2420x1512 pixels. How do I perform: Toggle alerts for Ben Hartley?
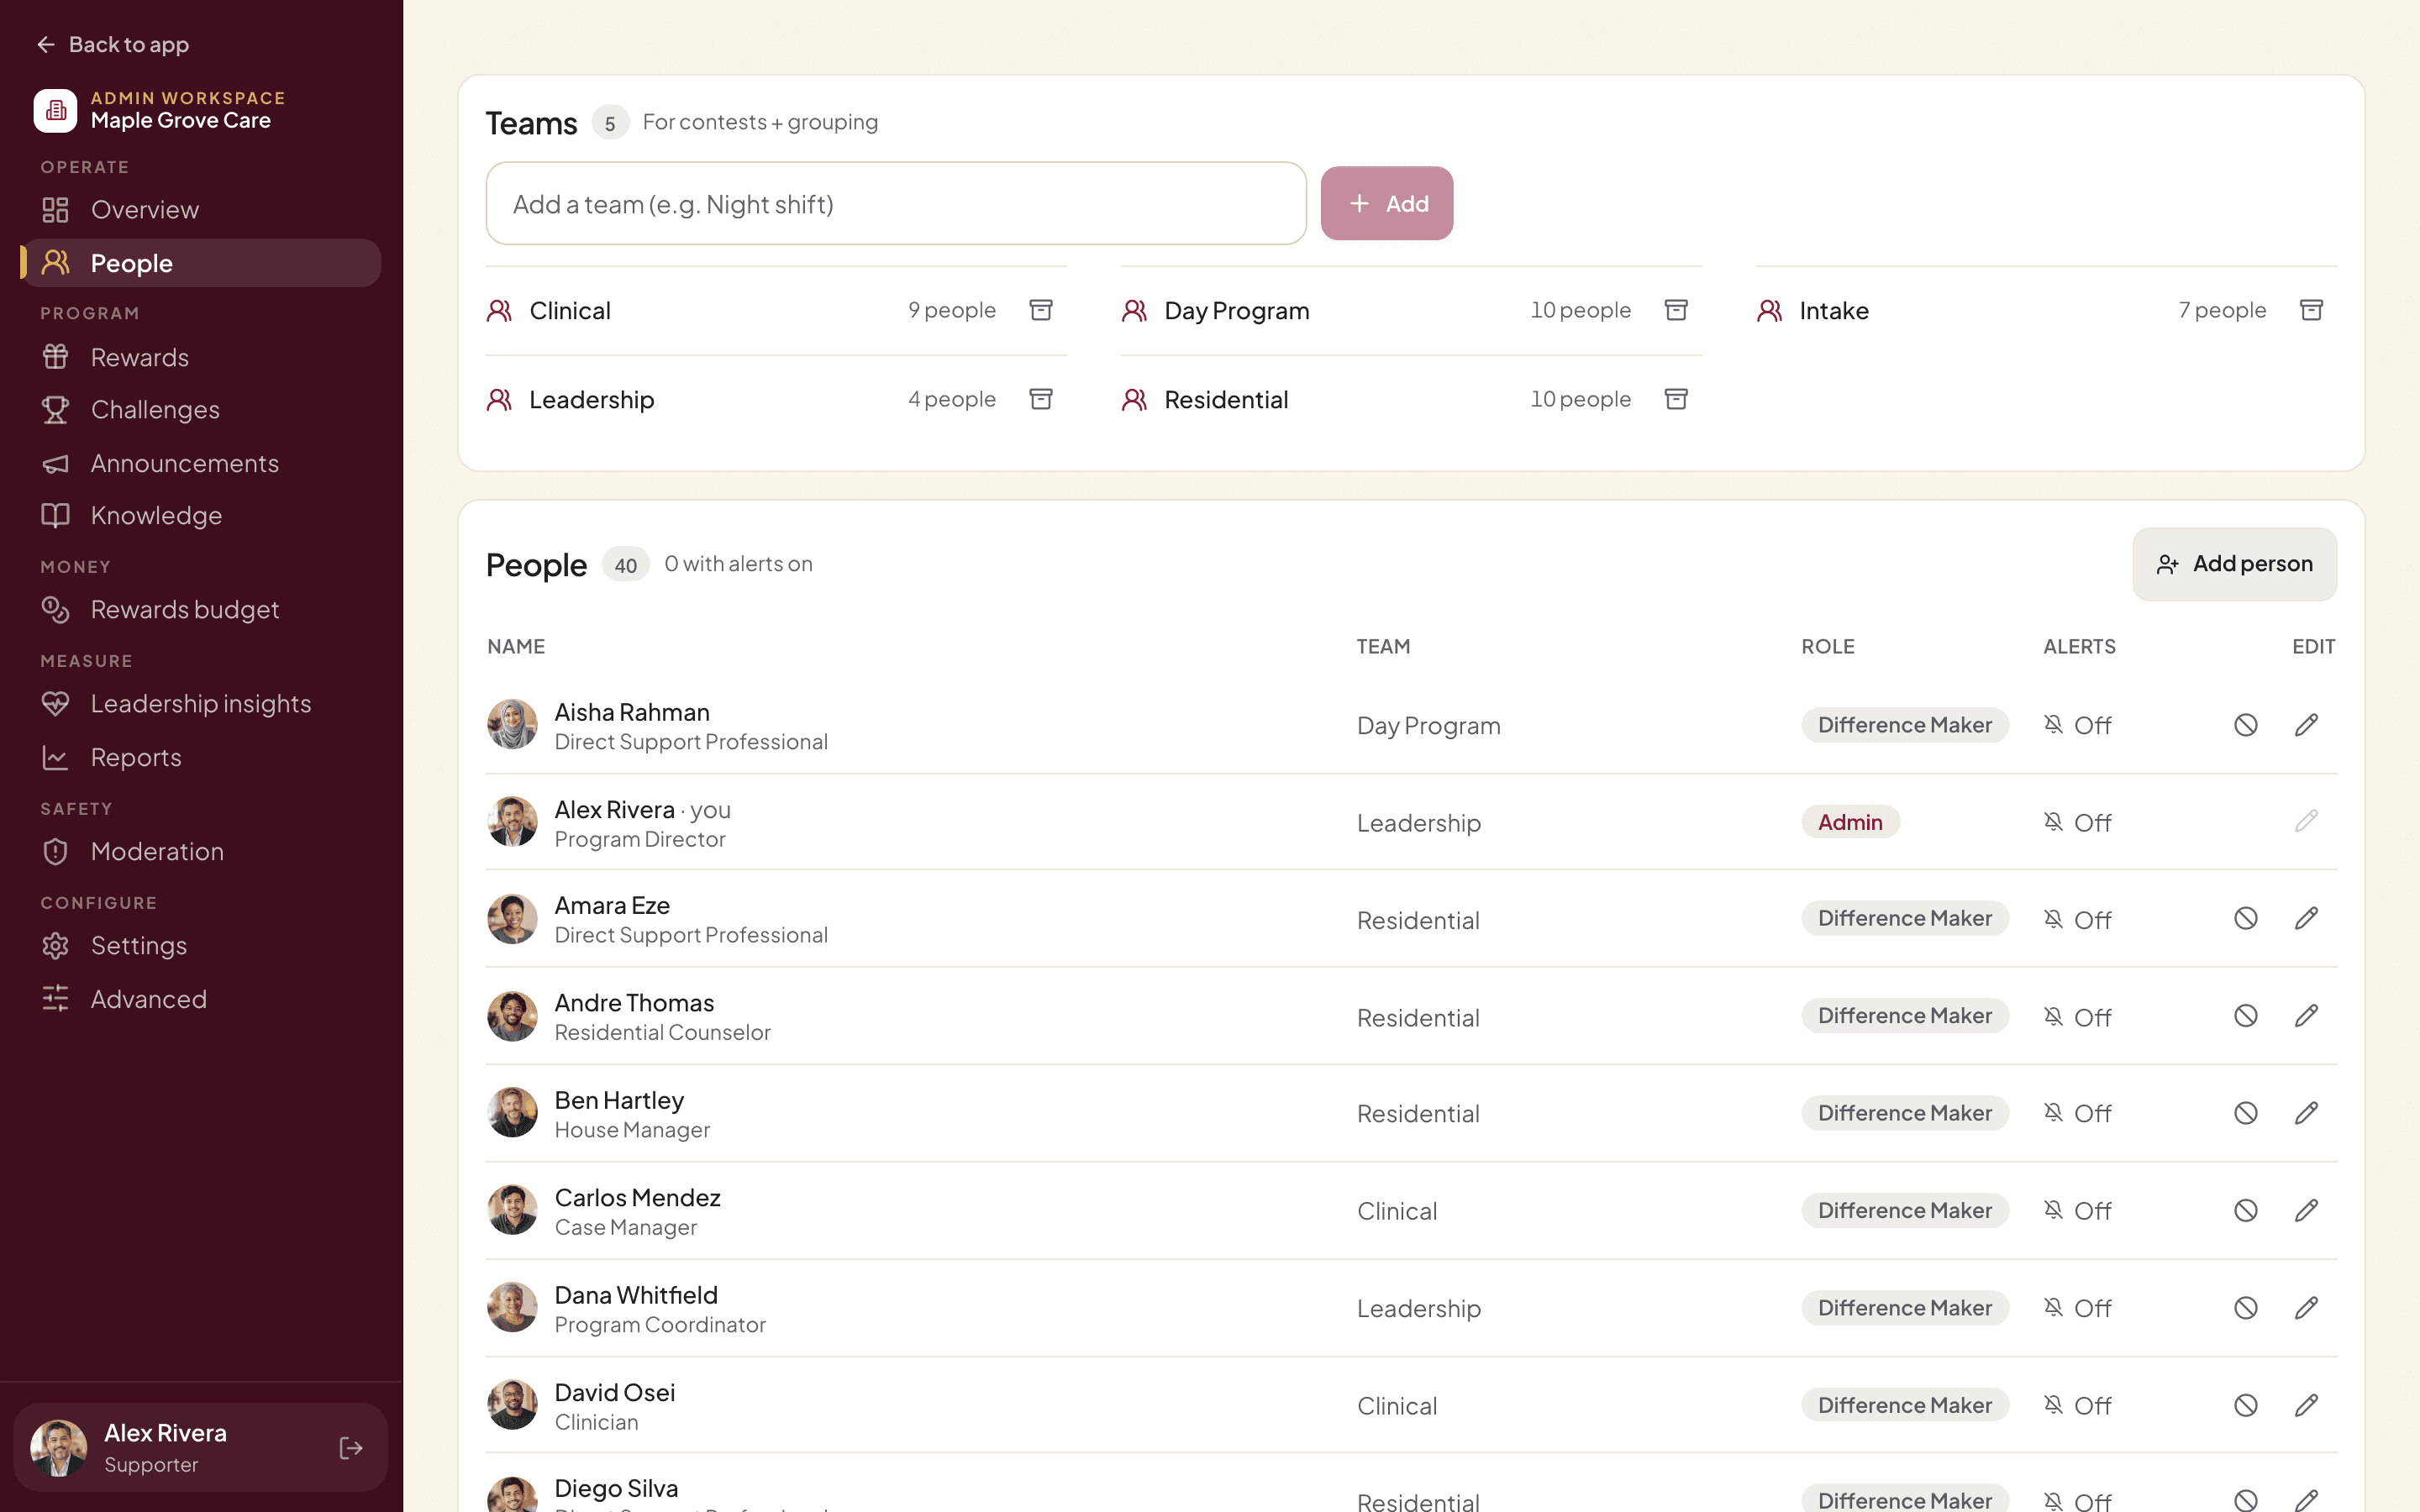2077,1113
